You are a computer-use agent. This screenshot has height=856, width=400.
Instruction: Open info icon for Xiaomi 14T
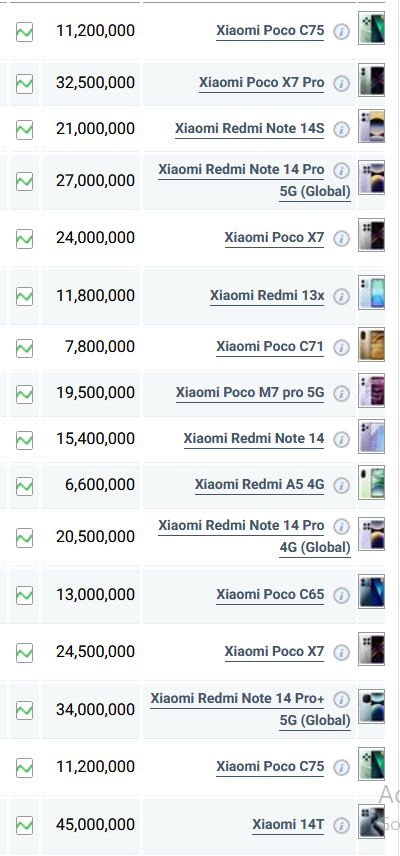coord(341,825)
